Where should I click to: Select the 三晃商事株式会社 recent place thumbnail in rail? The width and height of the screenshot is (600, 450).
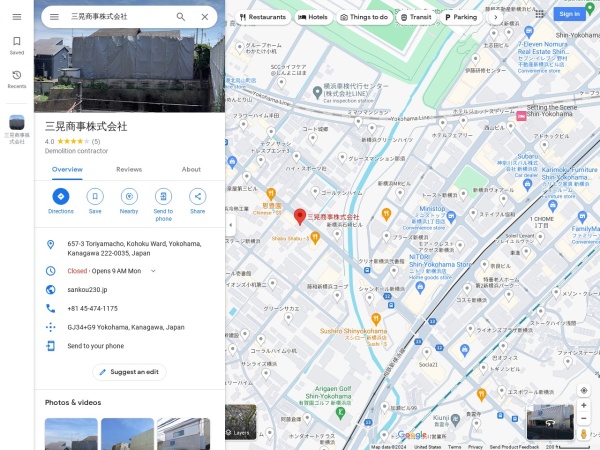point(17,122)
